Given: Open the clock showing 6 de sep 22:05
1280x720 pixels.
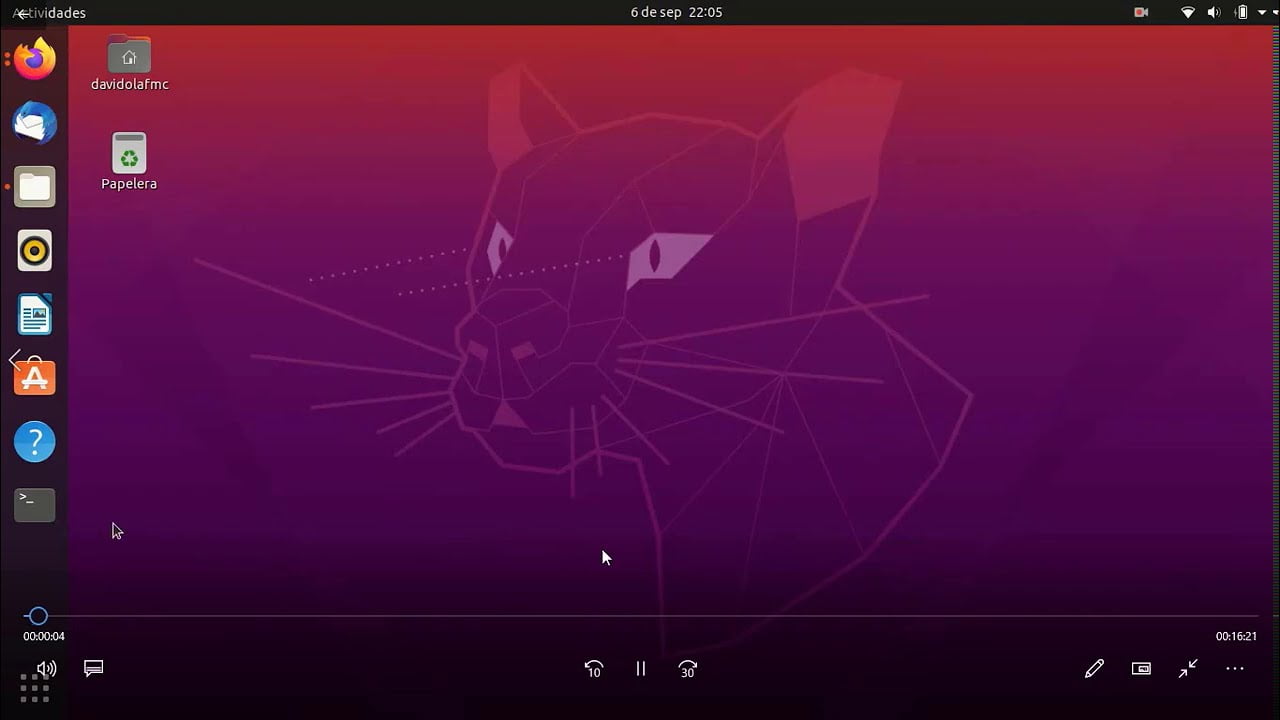Looking at the screenshot, I should click(x=676, y=13).
